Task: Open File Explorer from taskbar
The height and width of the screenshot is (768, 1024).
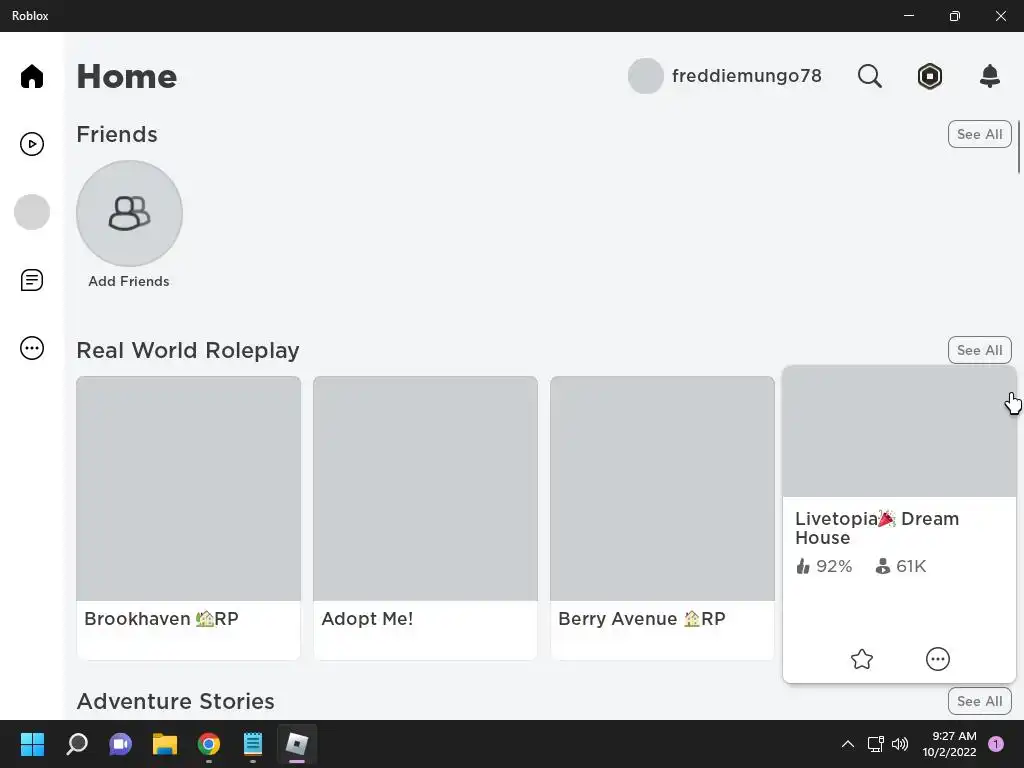Action: click(165, 744)
